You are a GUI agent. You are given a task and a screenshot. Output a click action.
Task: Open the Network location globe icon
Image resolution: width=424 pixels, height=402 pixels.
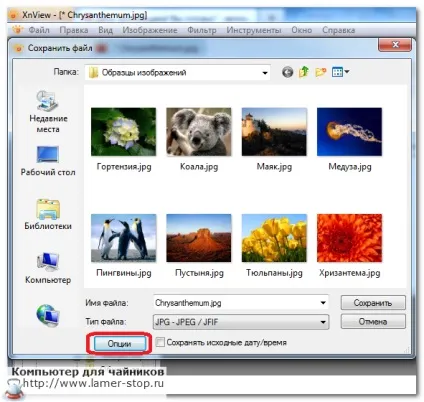pos(48,315)
